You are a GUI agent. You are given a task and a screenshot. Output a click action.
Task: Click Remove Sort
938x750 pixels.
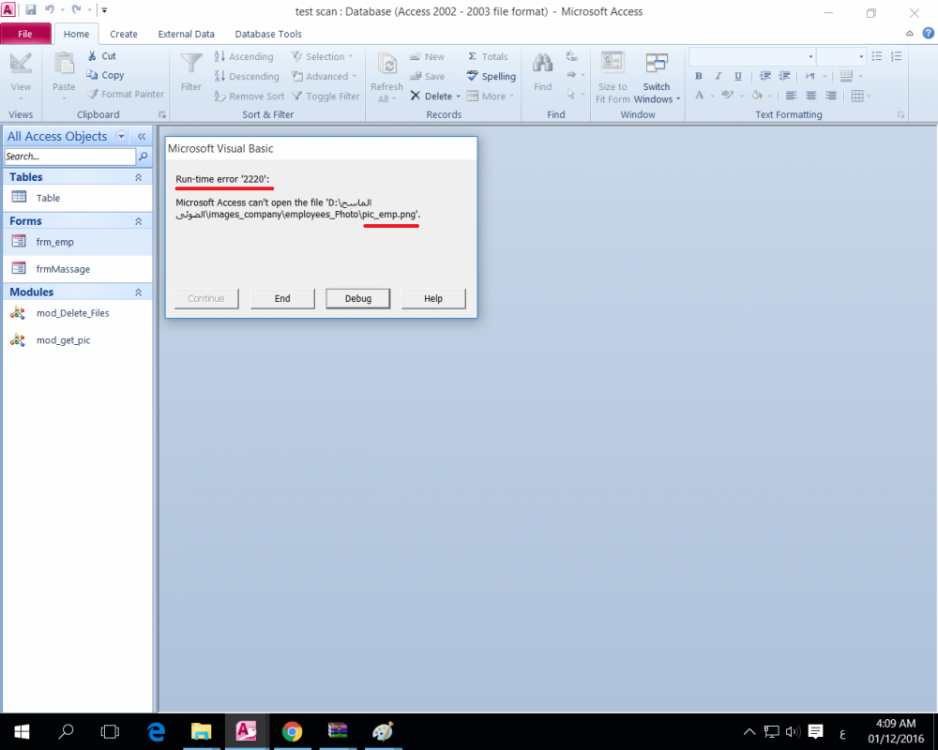coord(249,96)
